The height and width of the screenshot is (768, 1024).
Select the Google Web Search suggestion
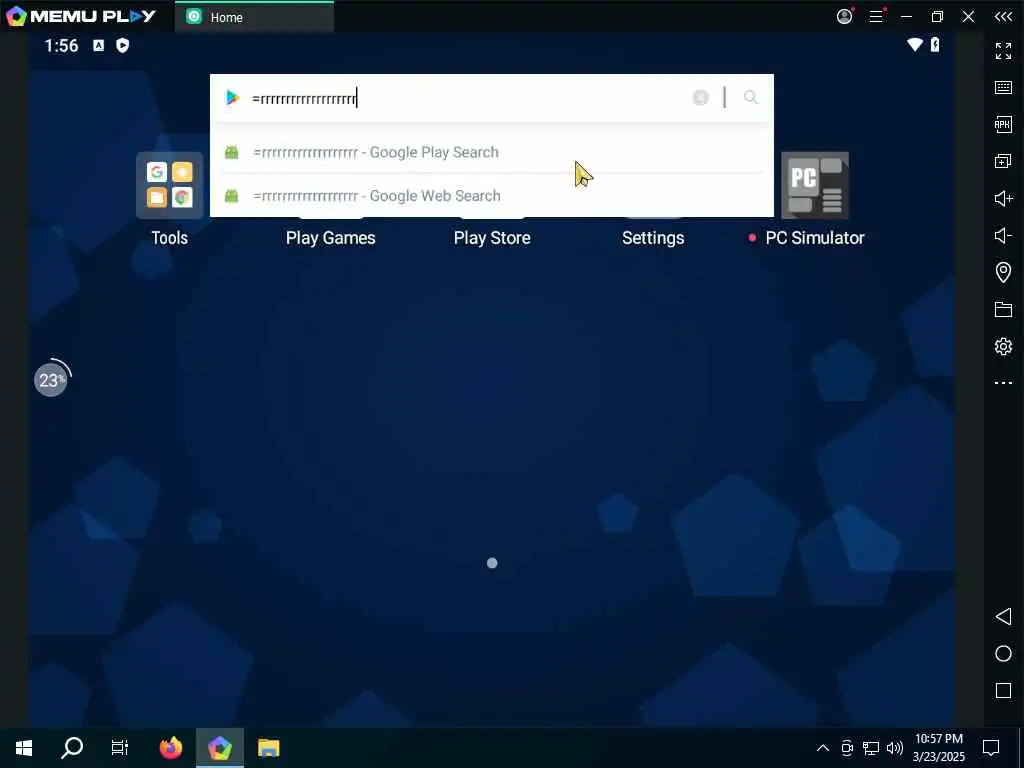492,195
